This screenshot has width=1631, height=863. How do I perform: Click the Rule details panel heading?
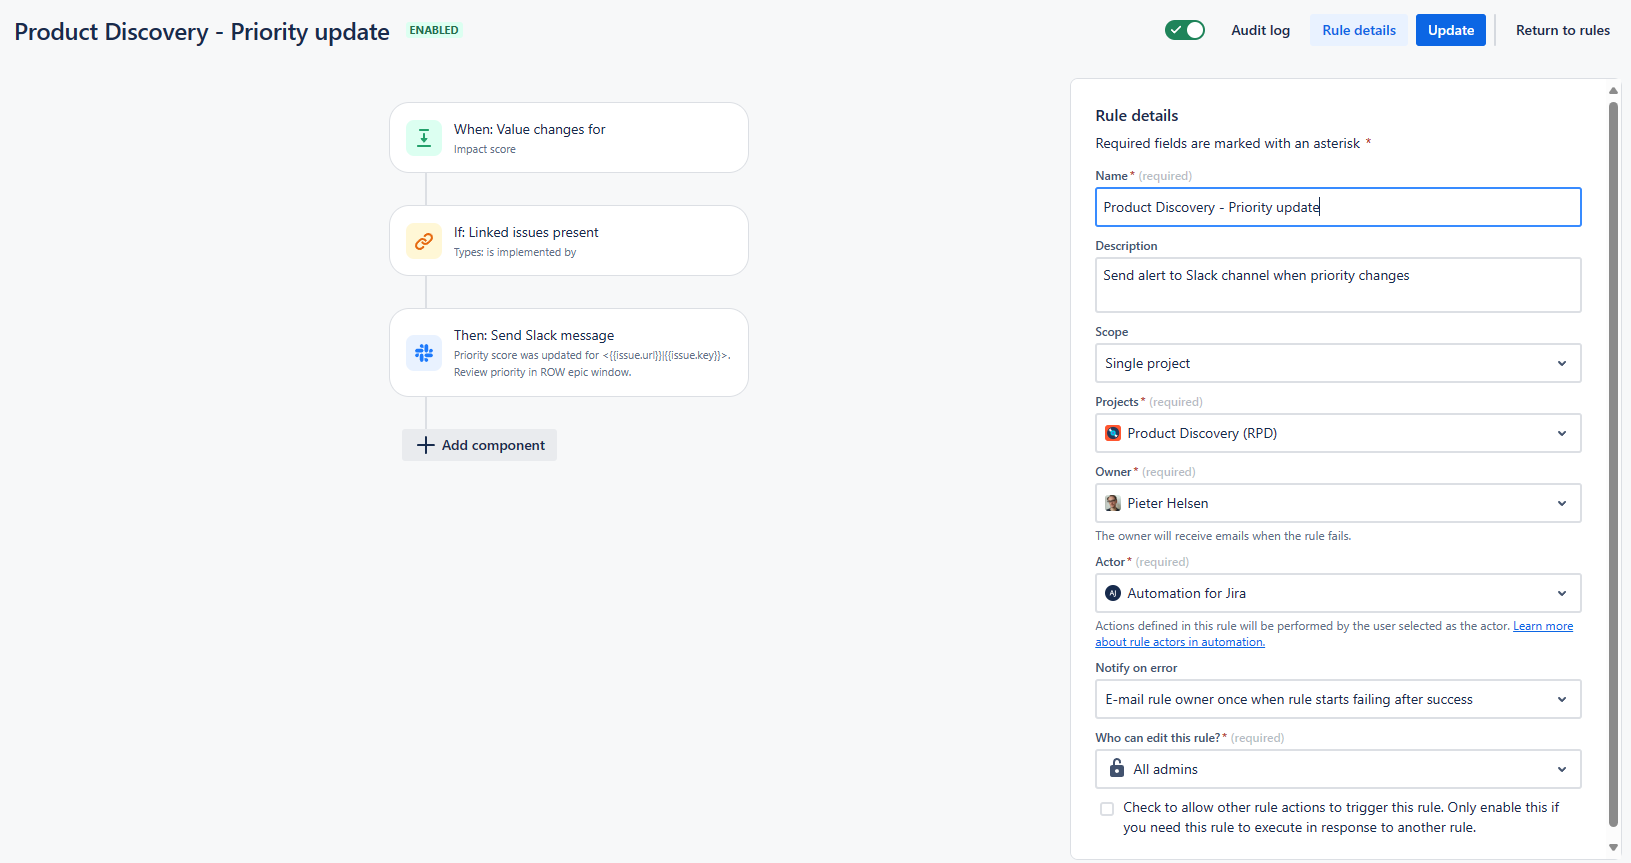coord(1137,116)
